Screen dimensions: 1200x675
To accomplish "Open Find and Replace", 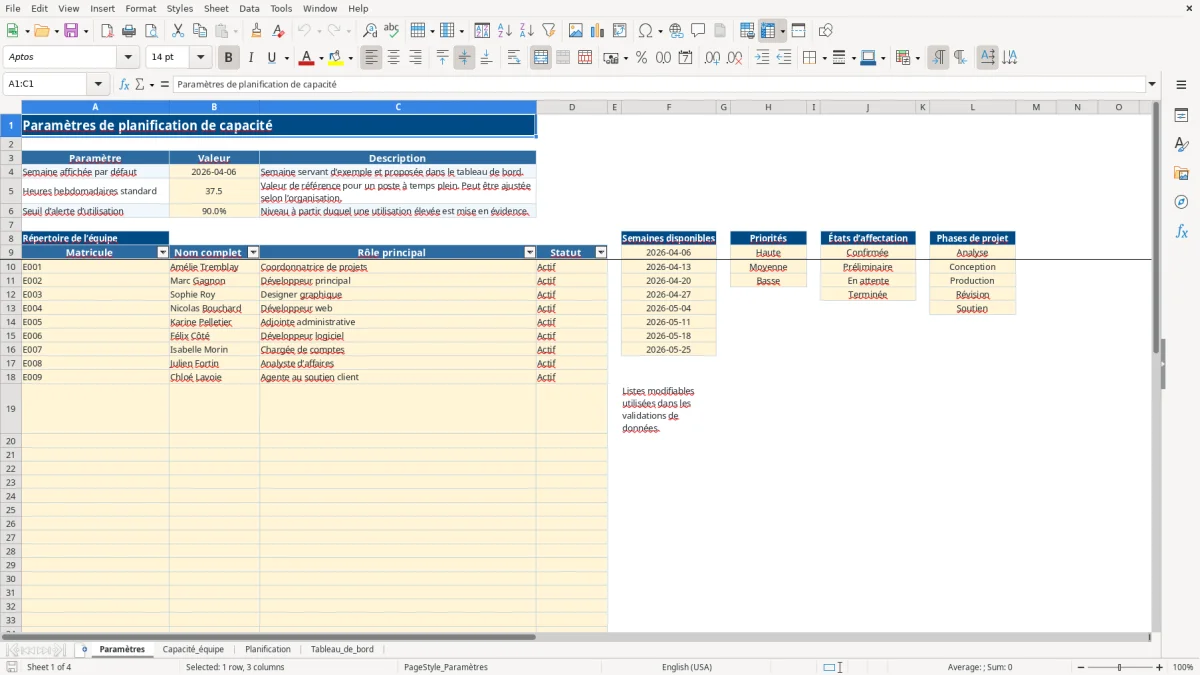I will tap(369, 31).
